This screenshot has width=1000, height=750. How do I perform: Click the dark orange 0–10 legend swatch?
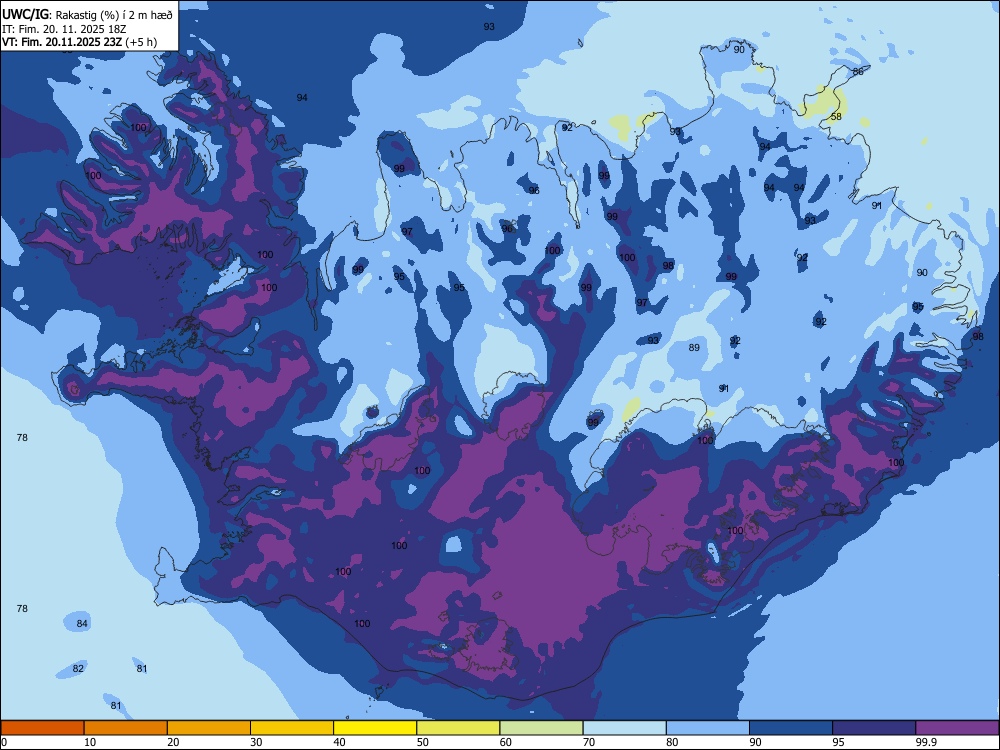(x=42, y=728)
